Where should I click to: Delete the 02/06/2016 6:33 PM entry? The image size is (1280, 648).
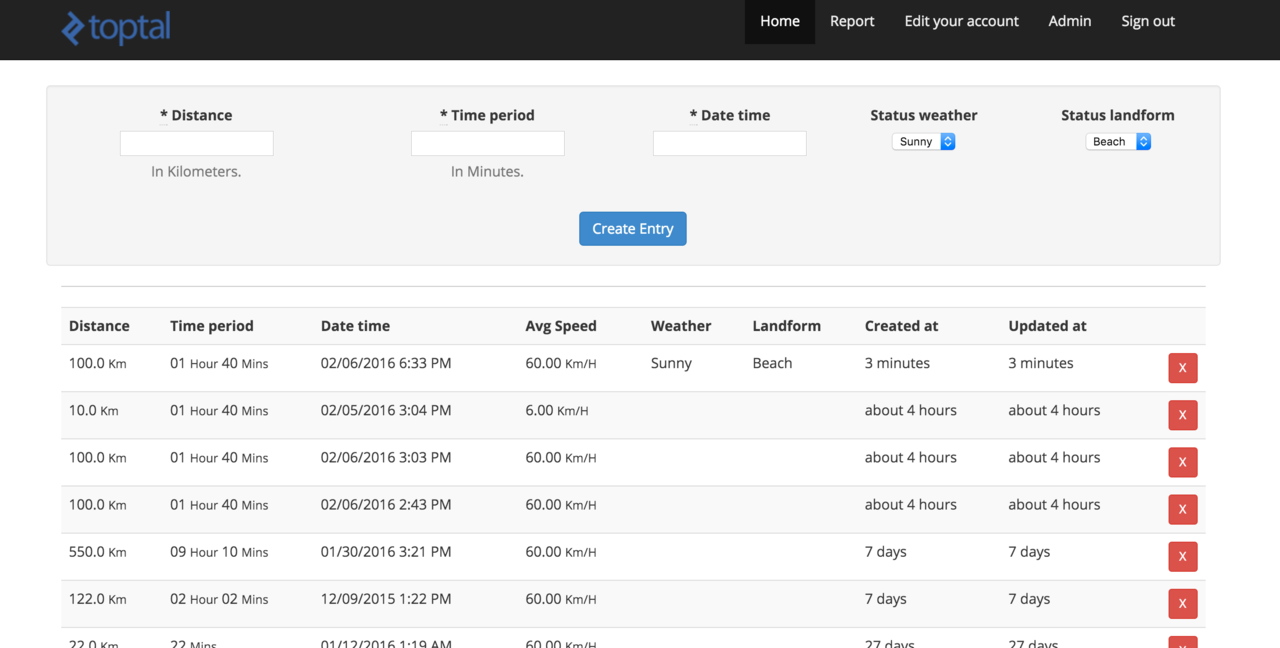[1182, 368]
